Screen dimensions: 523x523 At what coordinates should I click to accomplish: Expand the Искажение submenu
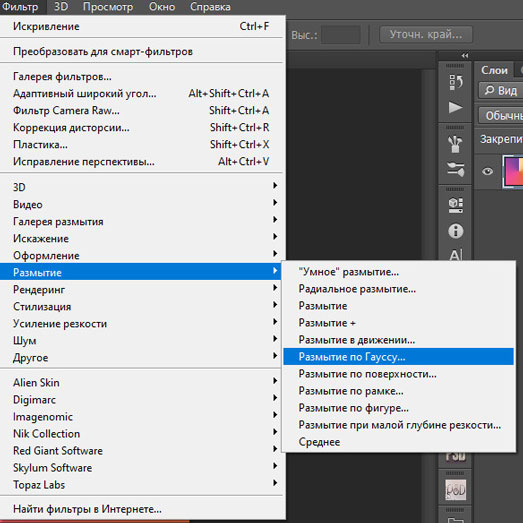click(141, 238)
